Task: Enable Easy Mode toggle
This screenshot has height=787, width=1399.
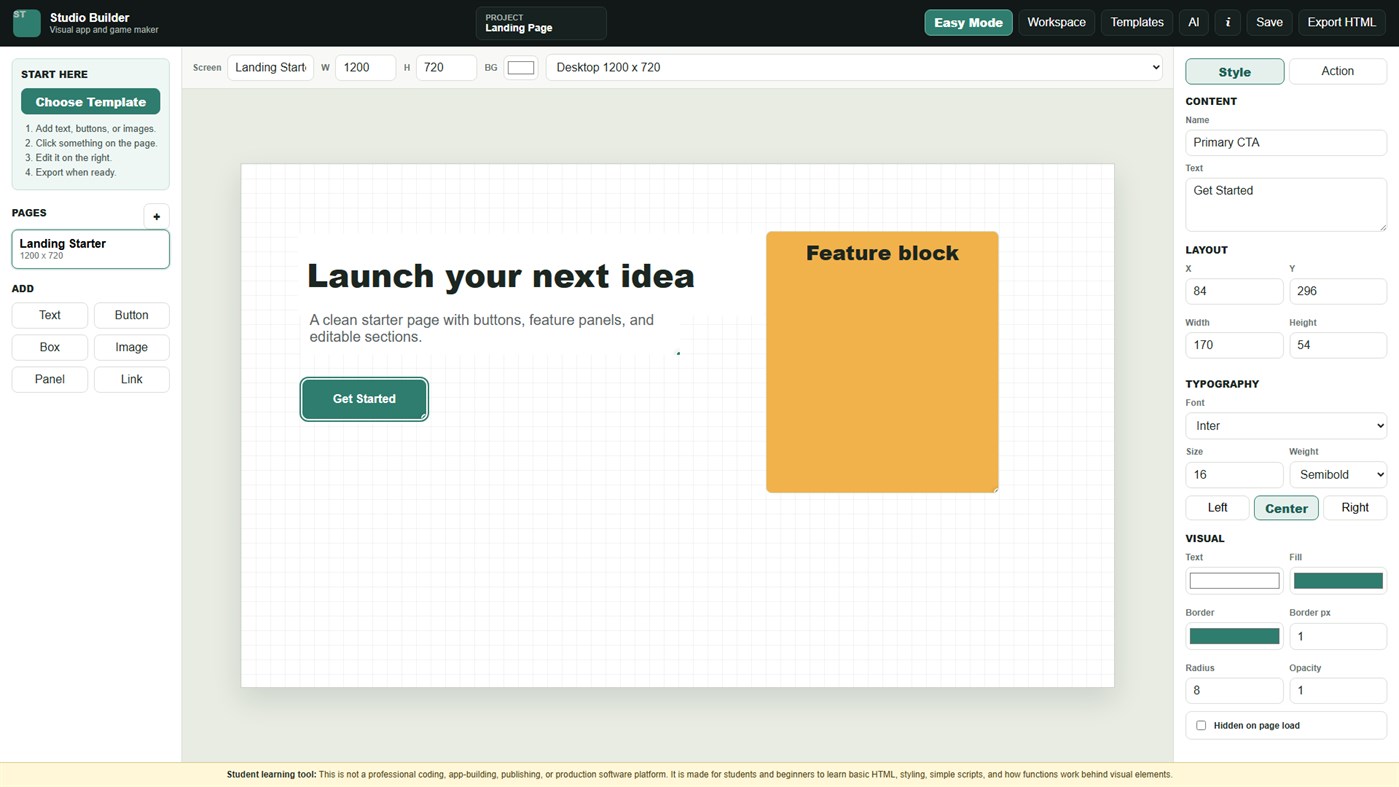Action: point(968,22)
